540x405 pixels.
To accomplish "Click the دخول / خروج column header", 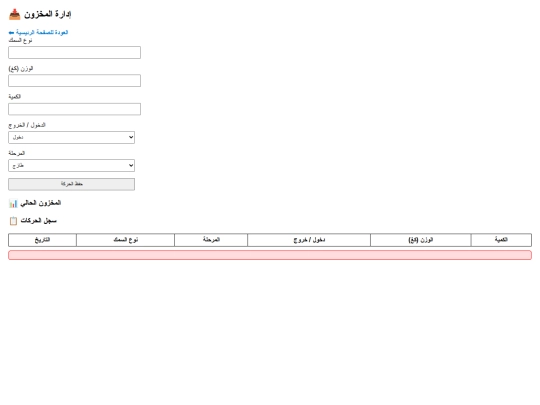I will pos(309,240).
